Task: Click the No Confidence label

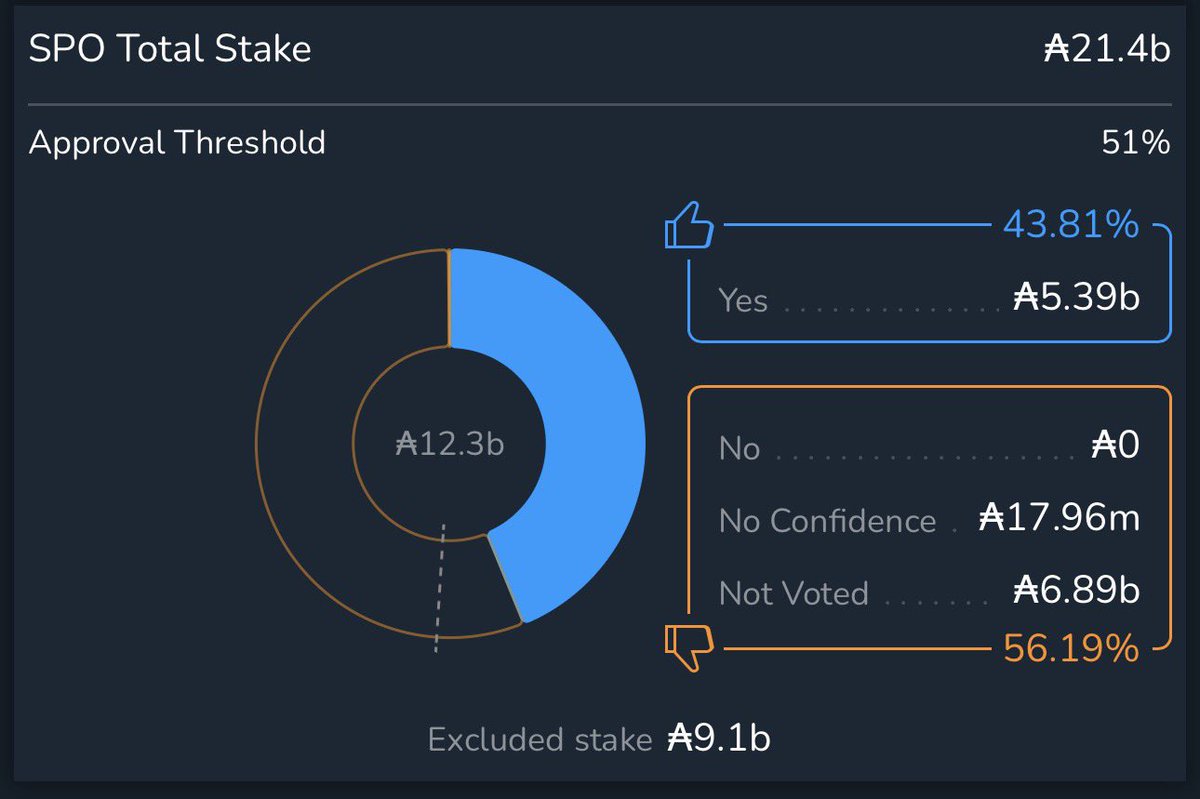Action: point(827,521)
